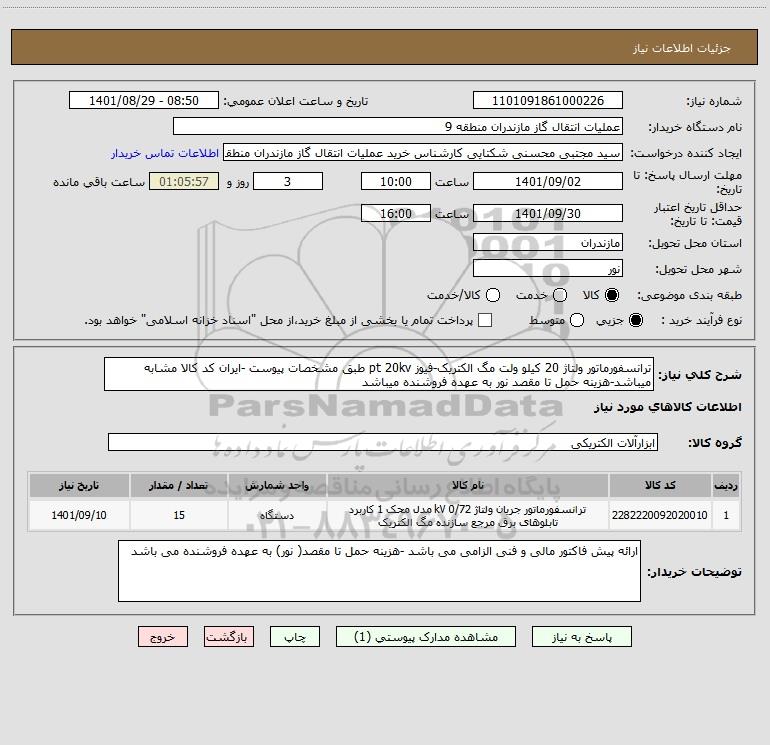Click the واحد شمارش column header
The image size is (770, 745).
277,486
